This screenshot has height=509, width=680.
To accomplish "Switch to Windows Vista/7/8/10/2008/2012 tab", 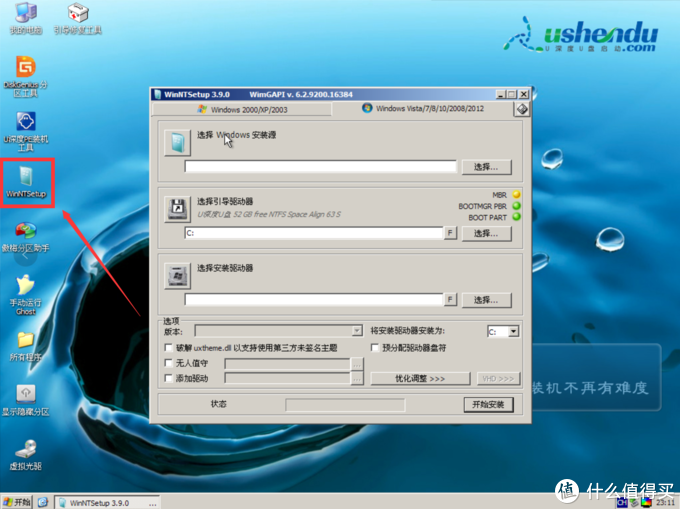I will (x=423, y=108).
